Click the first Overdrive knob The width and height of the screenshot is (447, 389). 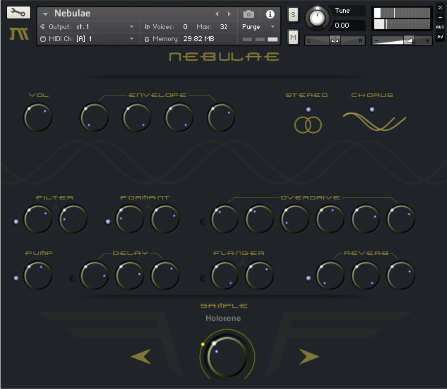point(225,219)
